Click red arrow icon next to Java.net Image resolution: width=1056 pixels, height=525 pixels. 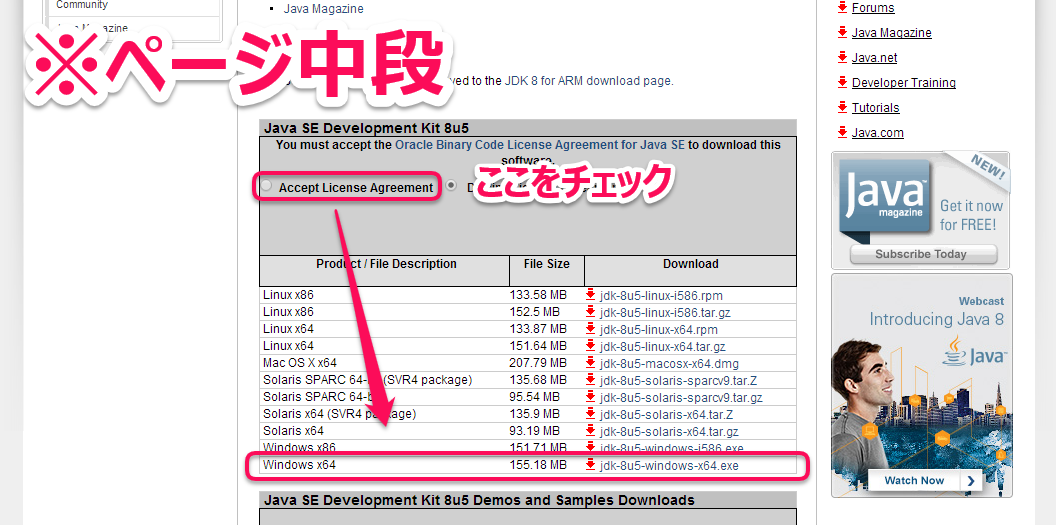842,57
